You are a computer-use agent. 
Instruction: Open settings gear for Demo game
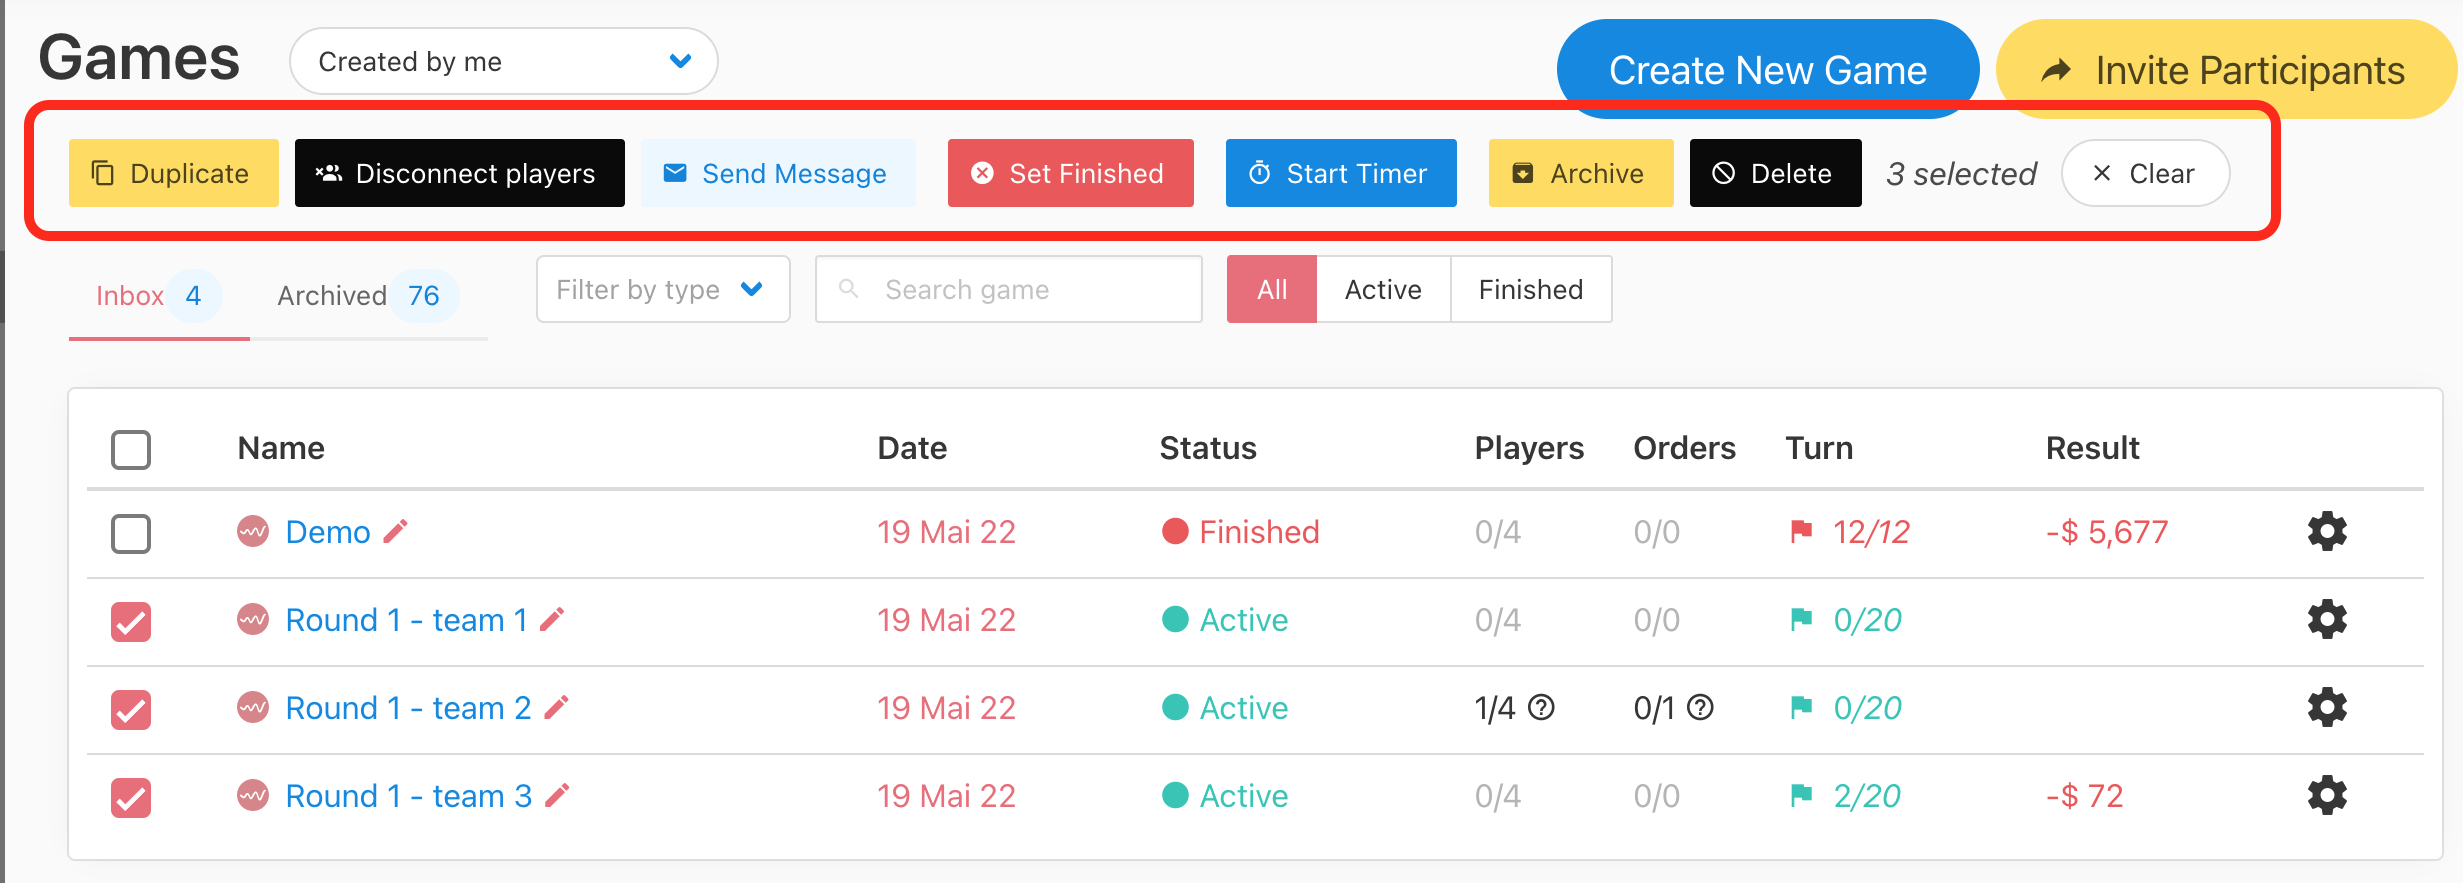tap(2327, 531)
